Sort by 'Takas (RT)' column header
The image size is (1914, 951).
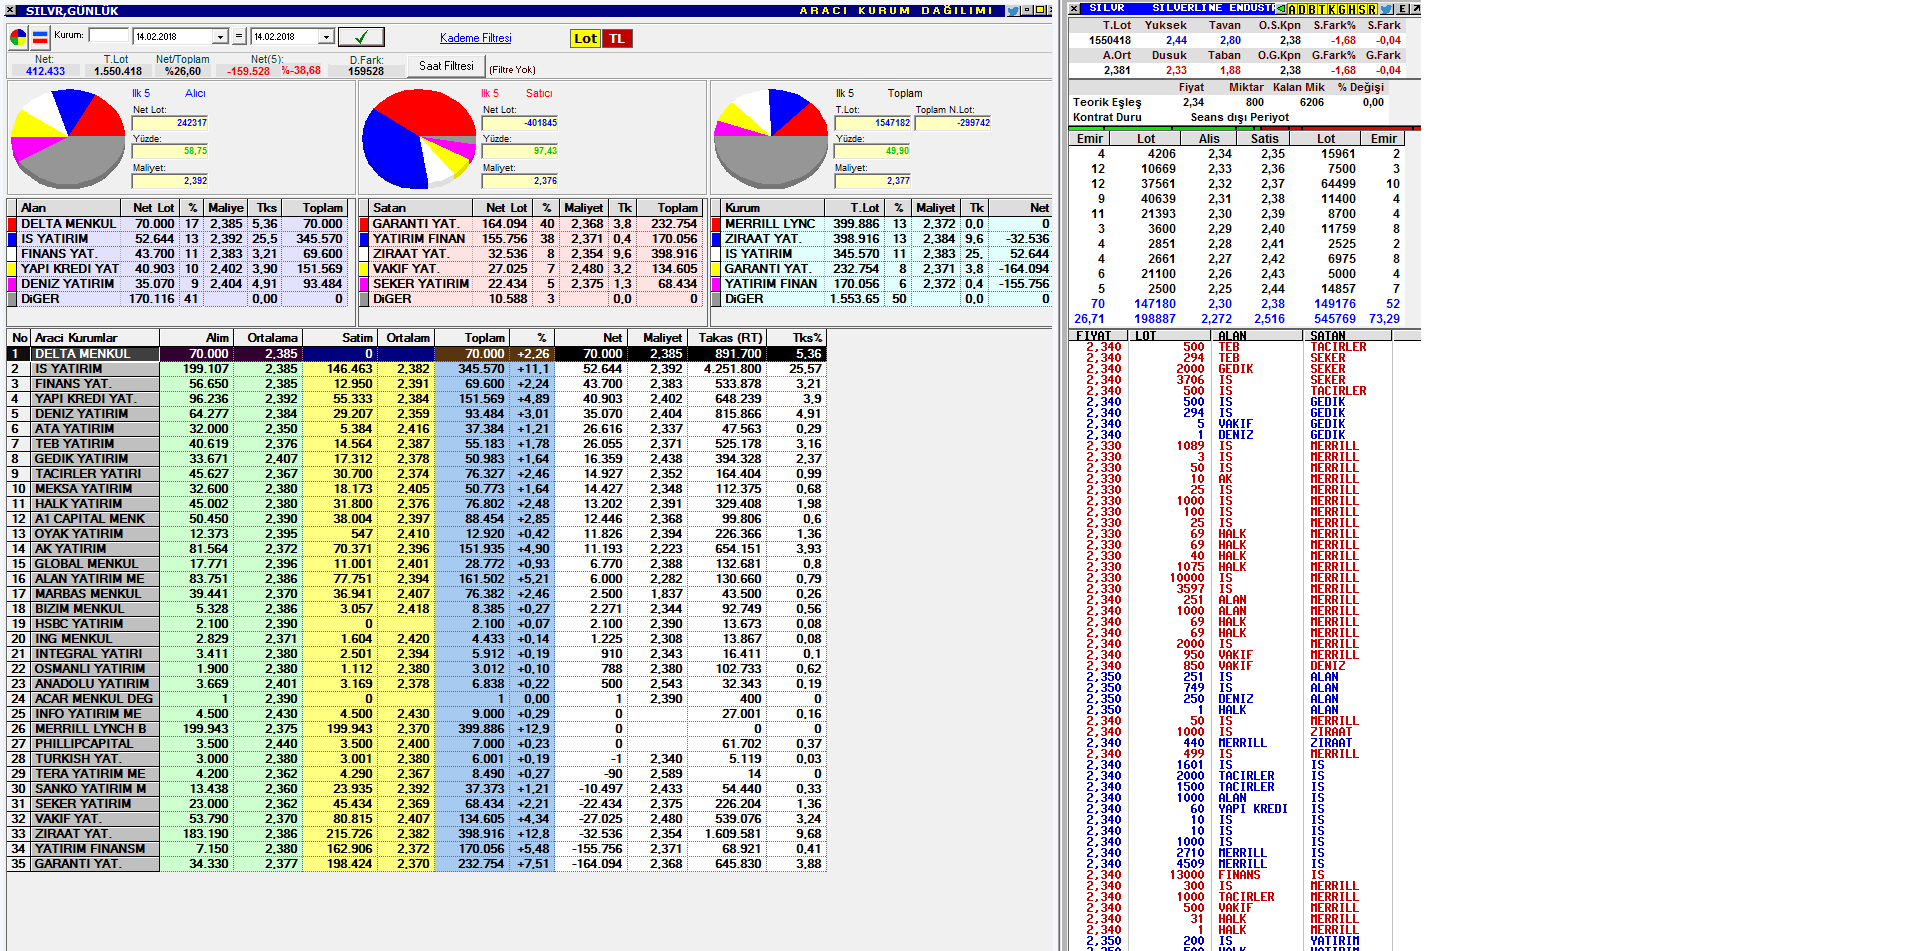pyautogui.click(x=726, y=338)
